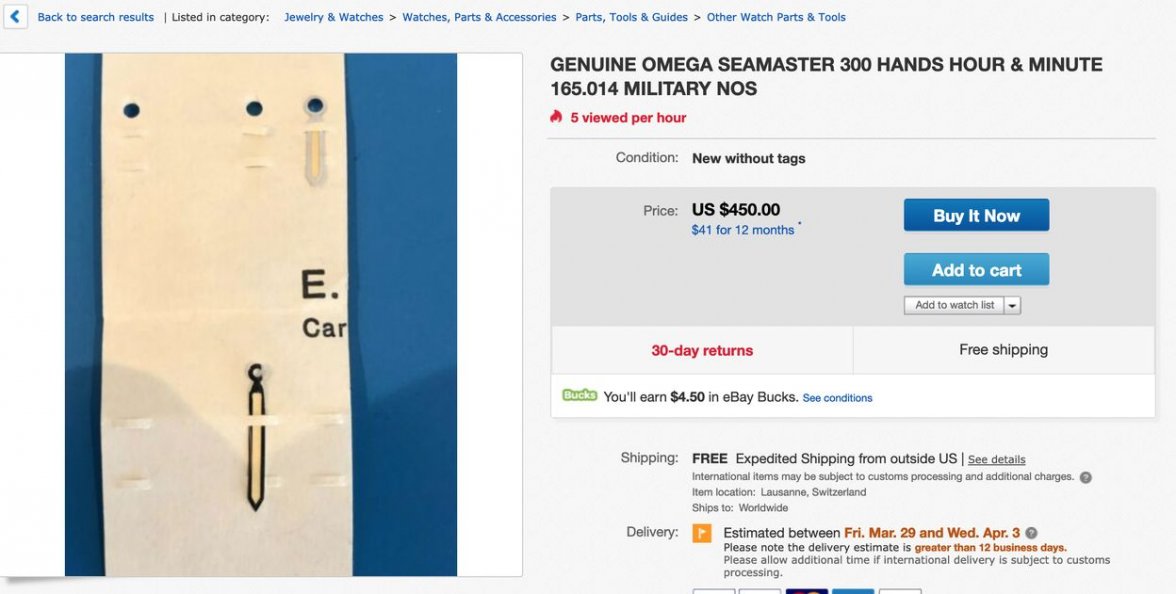Go to Watches, Parts & Accessories breadcrumb
The height and width of the screenshot is (594, 1176).
(479, 17)
